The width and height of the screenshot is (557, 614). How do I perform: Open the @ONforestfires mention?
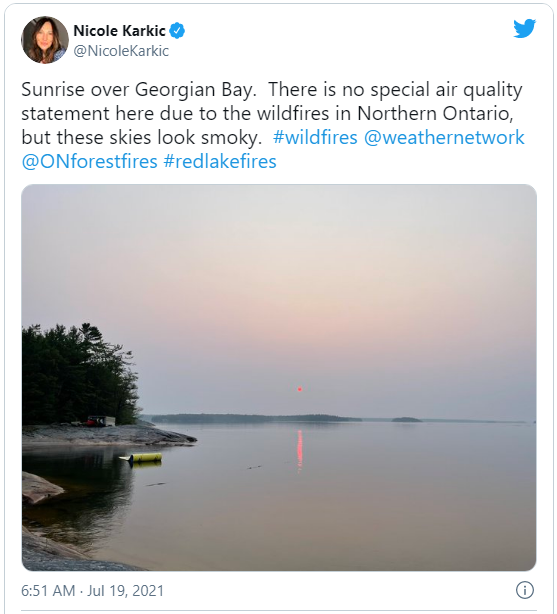point(89,161)
